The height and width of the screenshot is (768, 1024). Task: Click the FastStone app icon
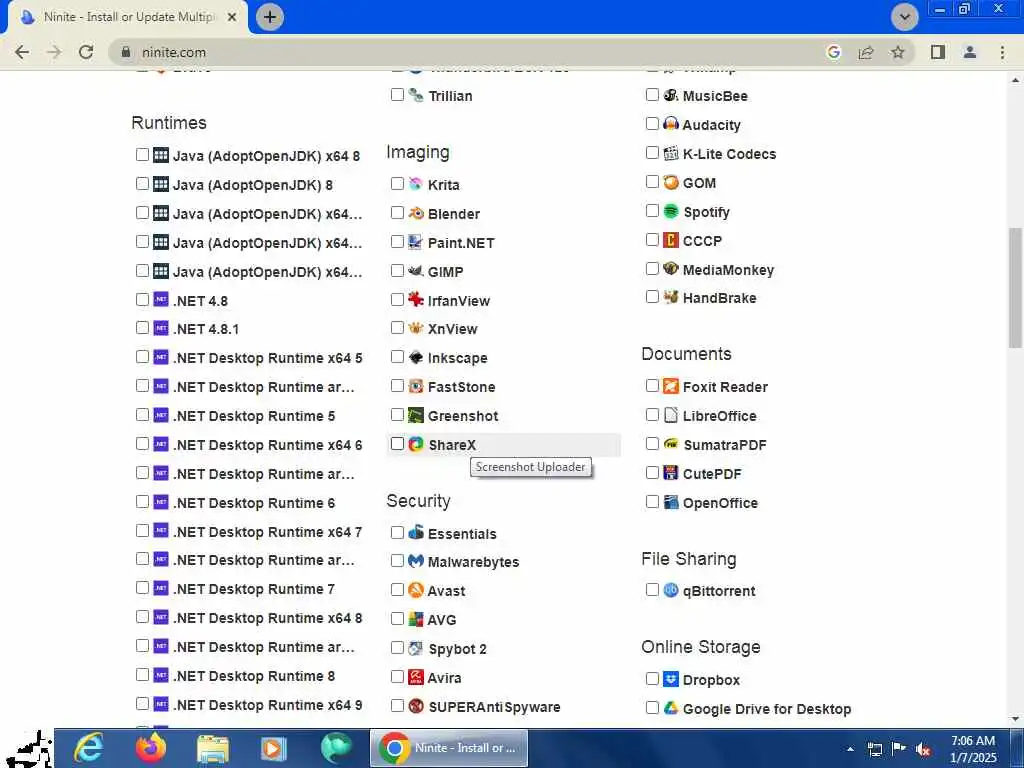click(x=416, y=387)
